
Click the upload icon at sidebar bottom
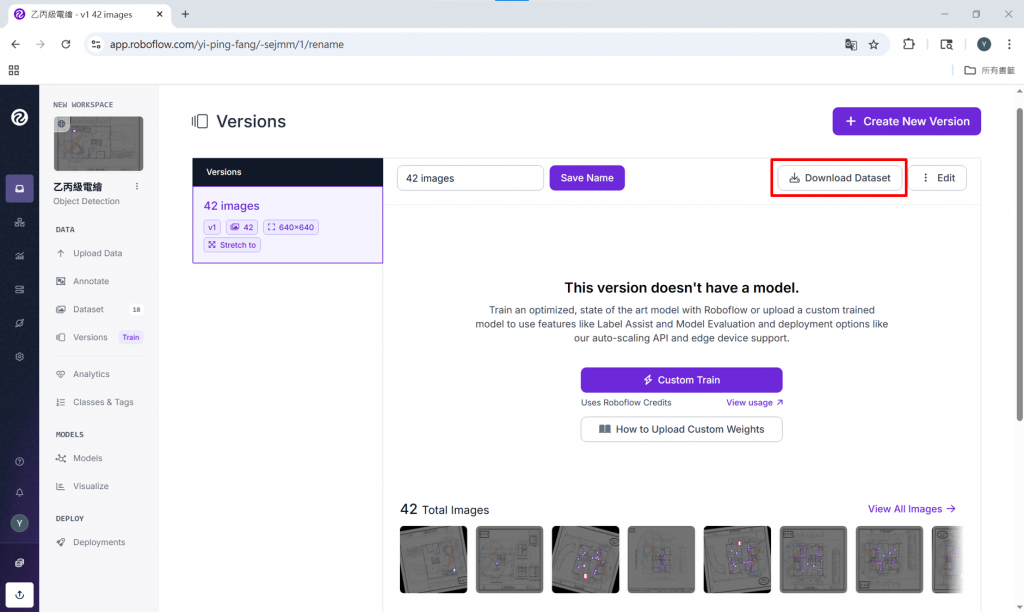(x=20, y=595)
